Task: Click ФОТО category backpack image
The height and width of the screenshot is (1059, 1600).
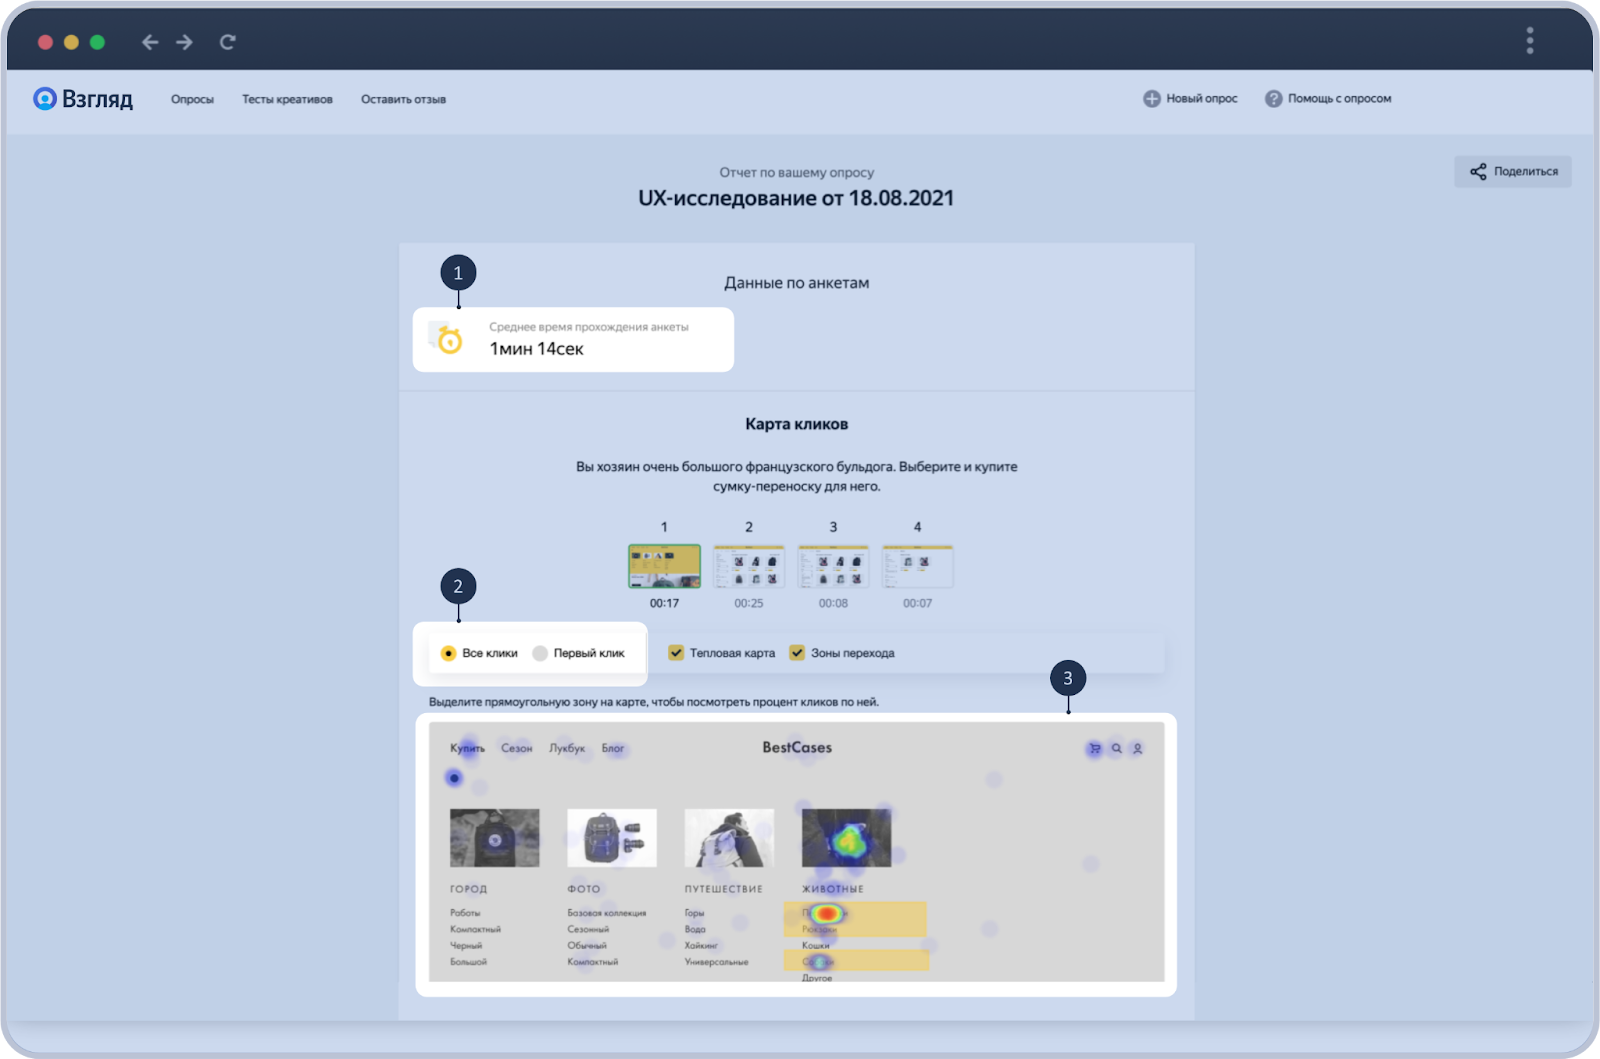Action: point(612,838)
